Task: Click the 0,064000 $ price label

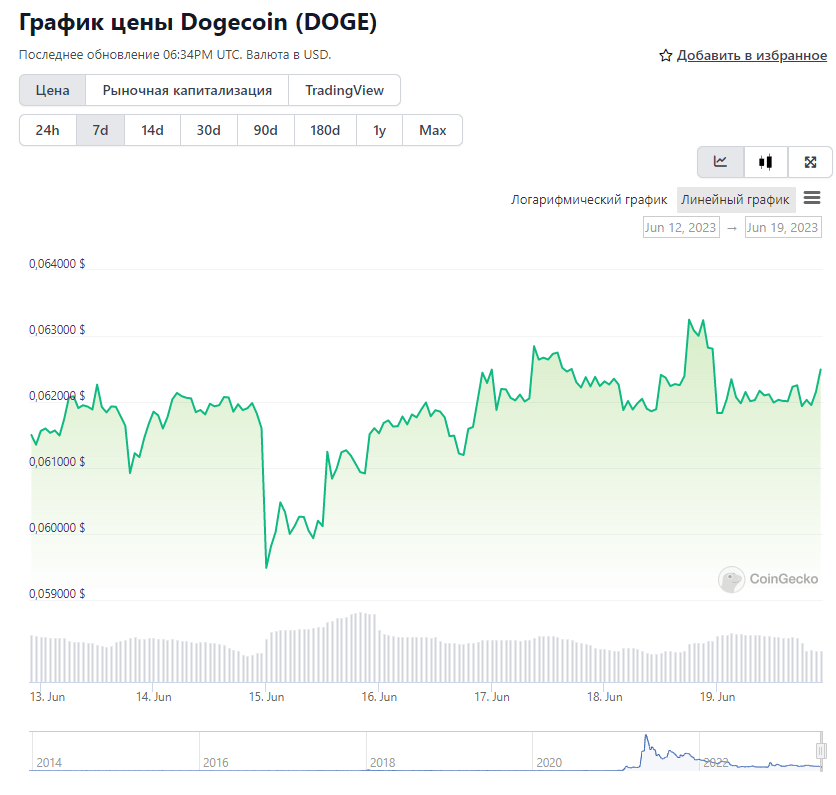Action: pyautogui.click(x=57, y=264)
